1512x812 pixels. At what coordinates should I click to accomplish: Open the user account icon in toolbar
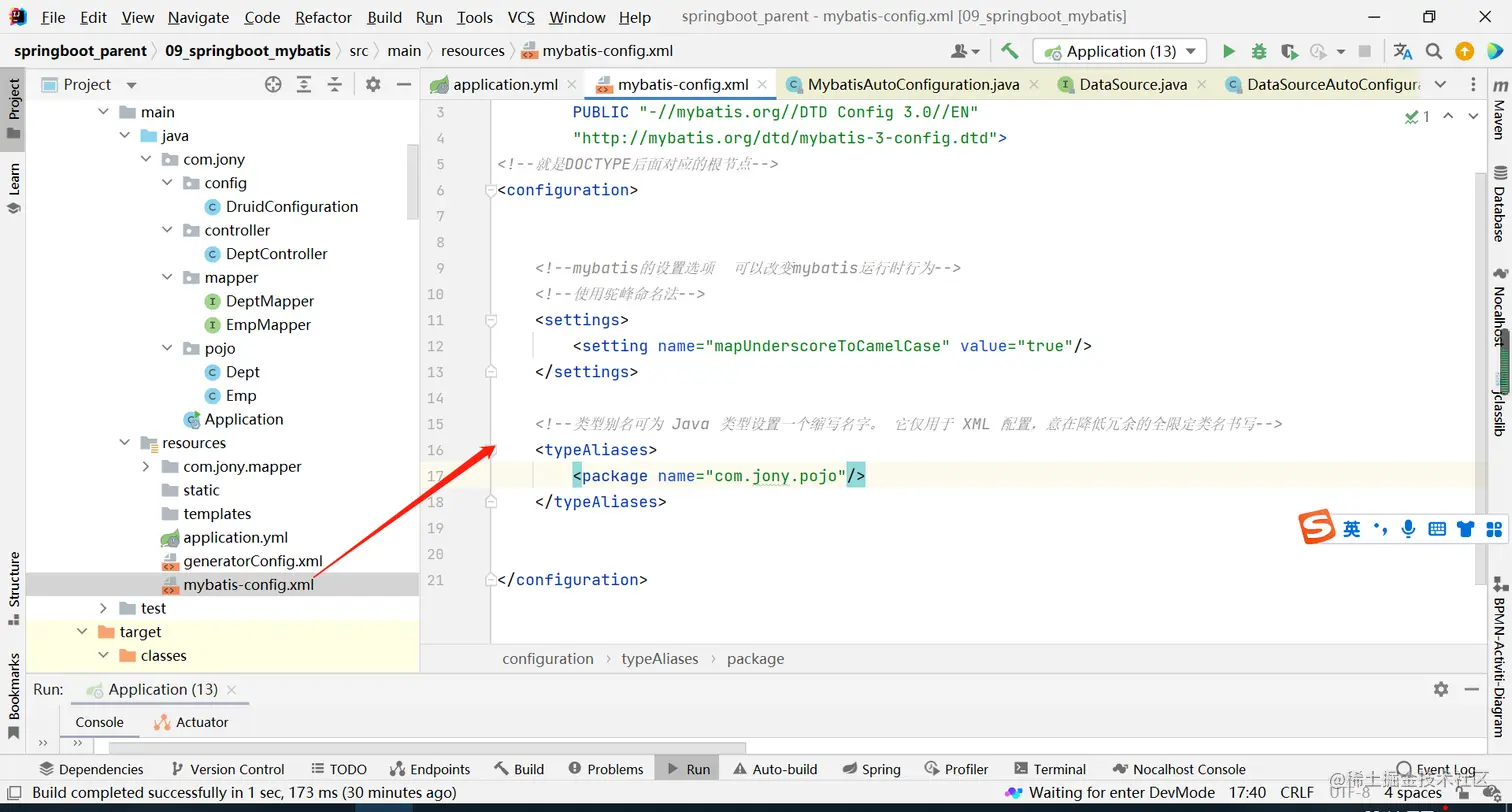coord(965,51)
